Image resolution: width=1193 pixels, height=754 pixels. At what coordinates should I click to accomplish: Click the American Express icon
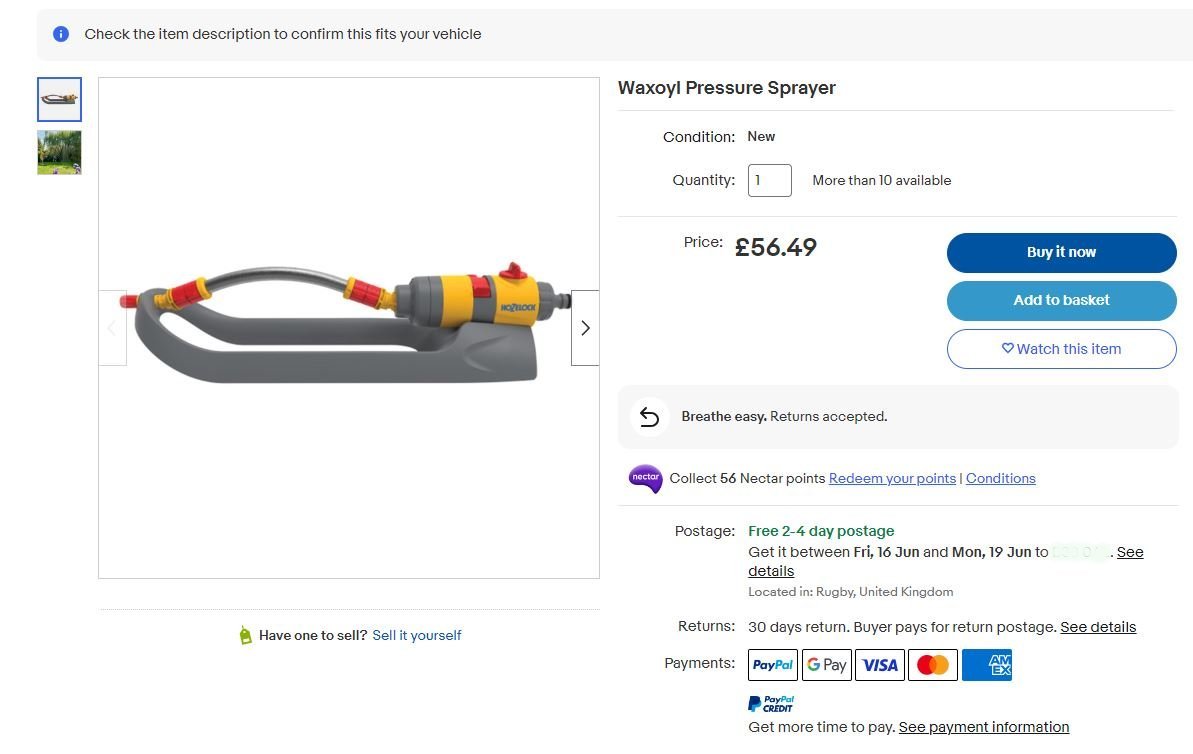pos(987,665)
